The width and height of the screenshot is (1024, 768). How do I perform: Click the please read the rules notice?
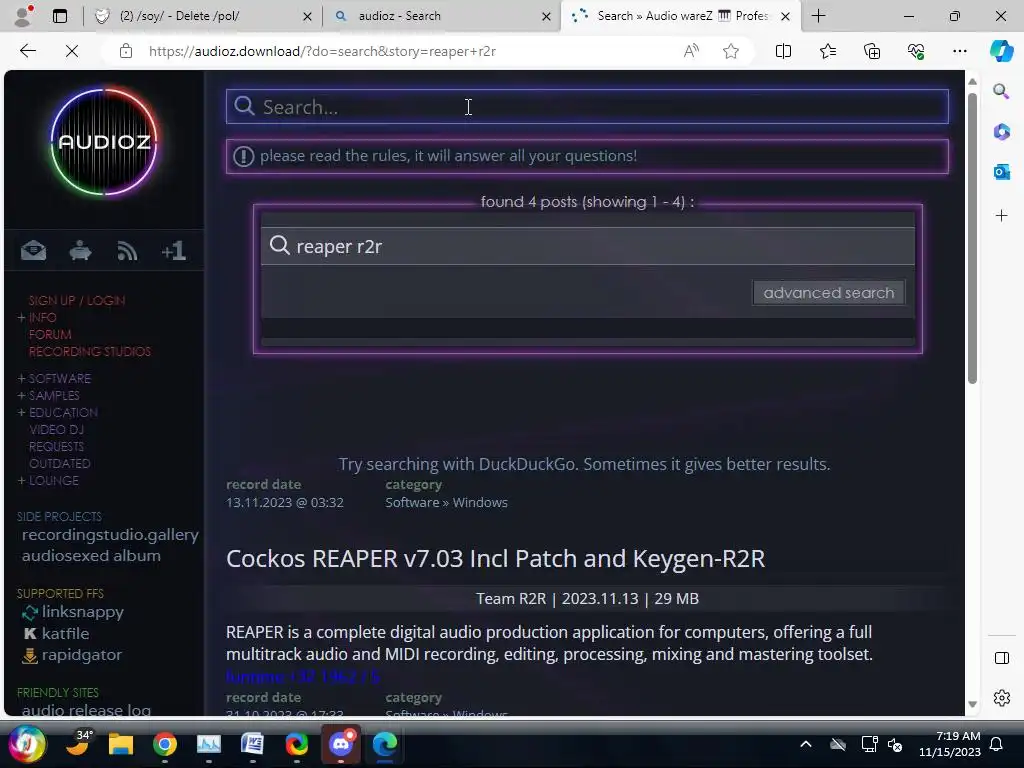(587, 156)
